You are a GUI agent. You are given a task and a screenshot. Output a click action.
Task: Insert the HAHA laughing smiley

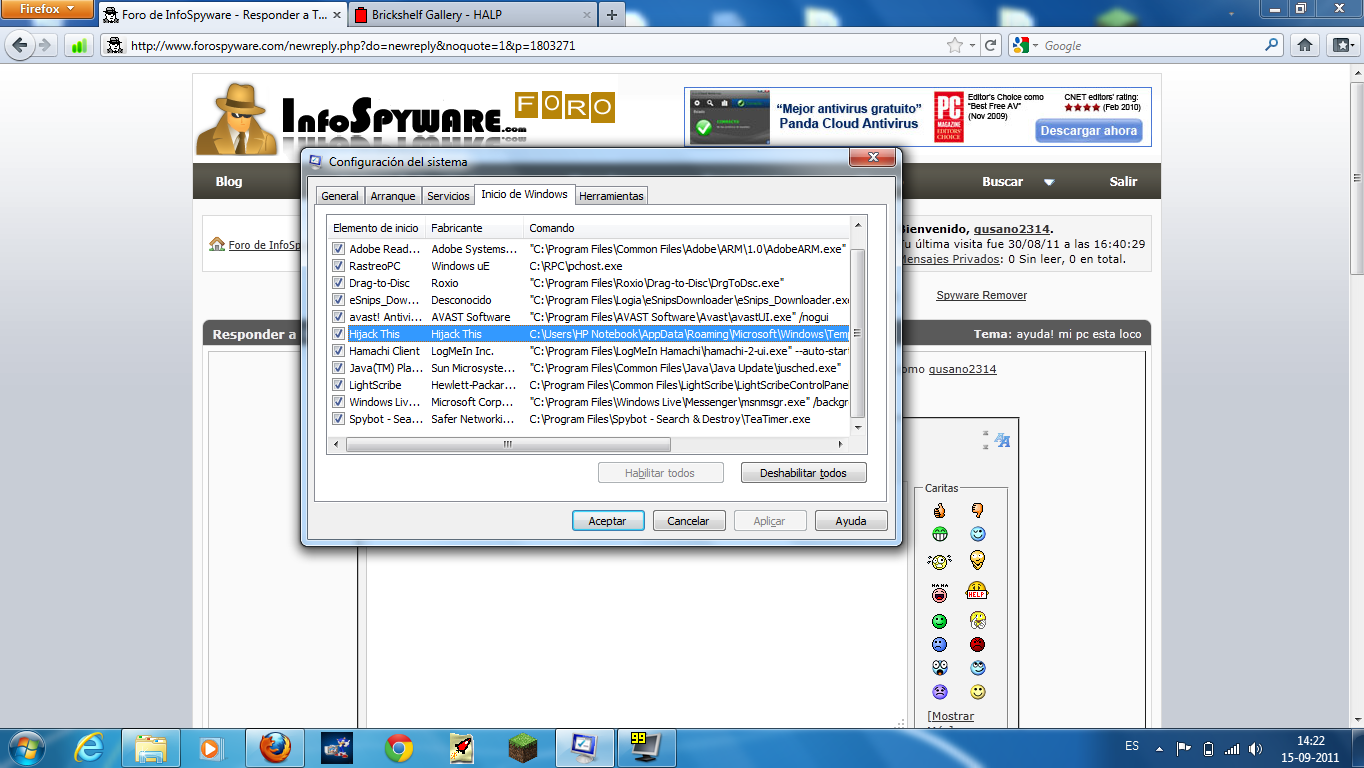(940, 592)
